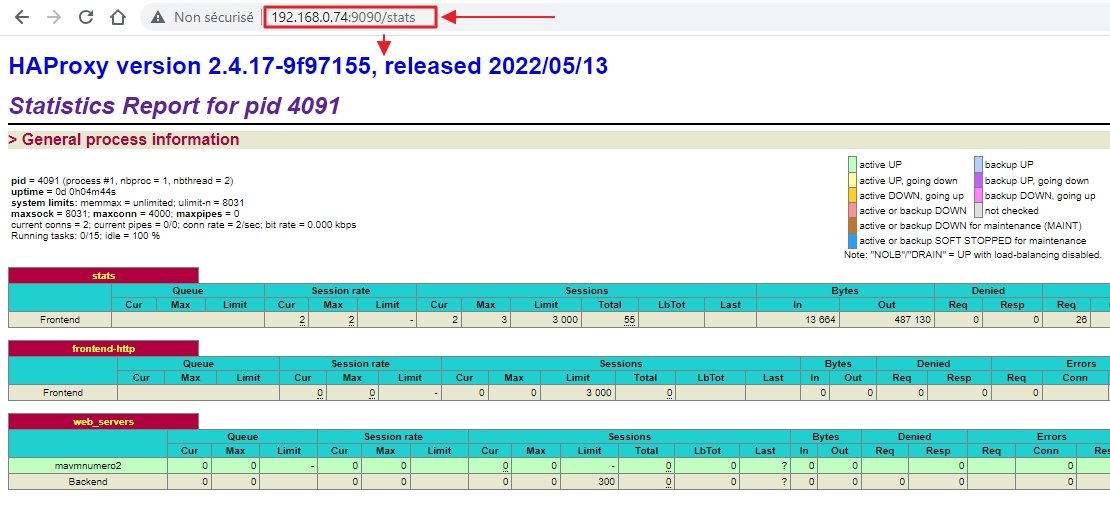Viewport: 1110px width, 507px height.
Task: Click the browser back arrow
Action: [x=22, y=18]
